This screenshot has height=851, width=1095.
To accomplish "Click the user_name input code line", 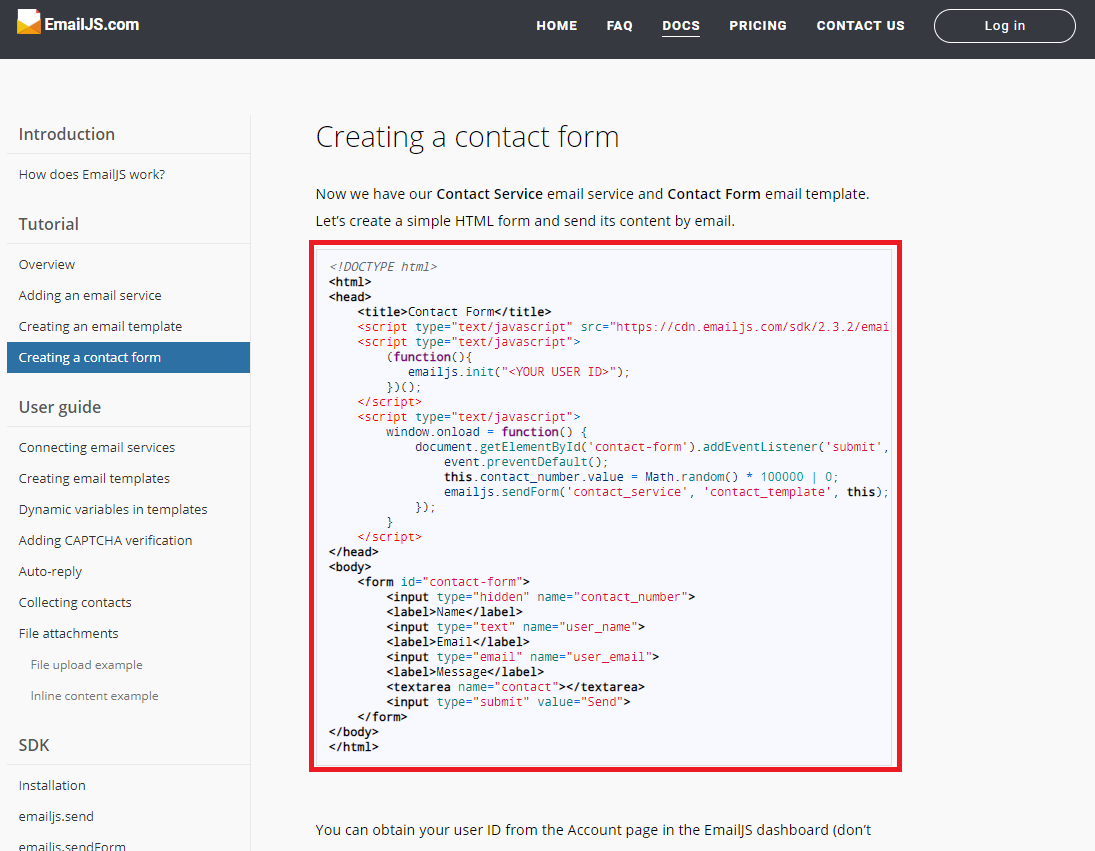I will (515, 627).
